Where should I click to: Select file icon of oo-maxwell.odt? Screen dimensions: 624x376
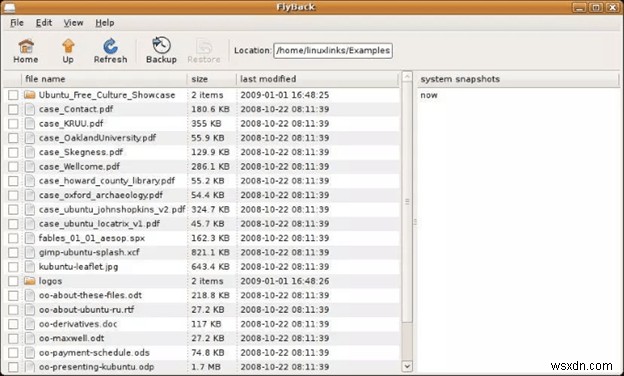[30, 338]
